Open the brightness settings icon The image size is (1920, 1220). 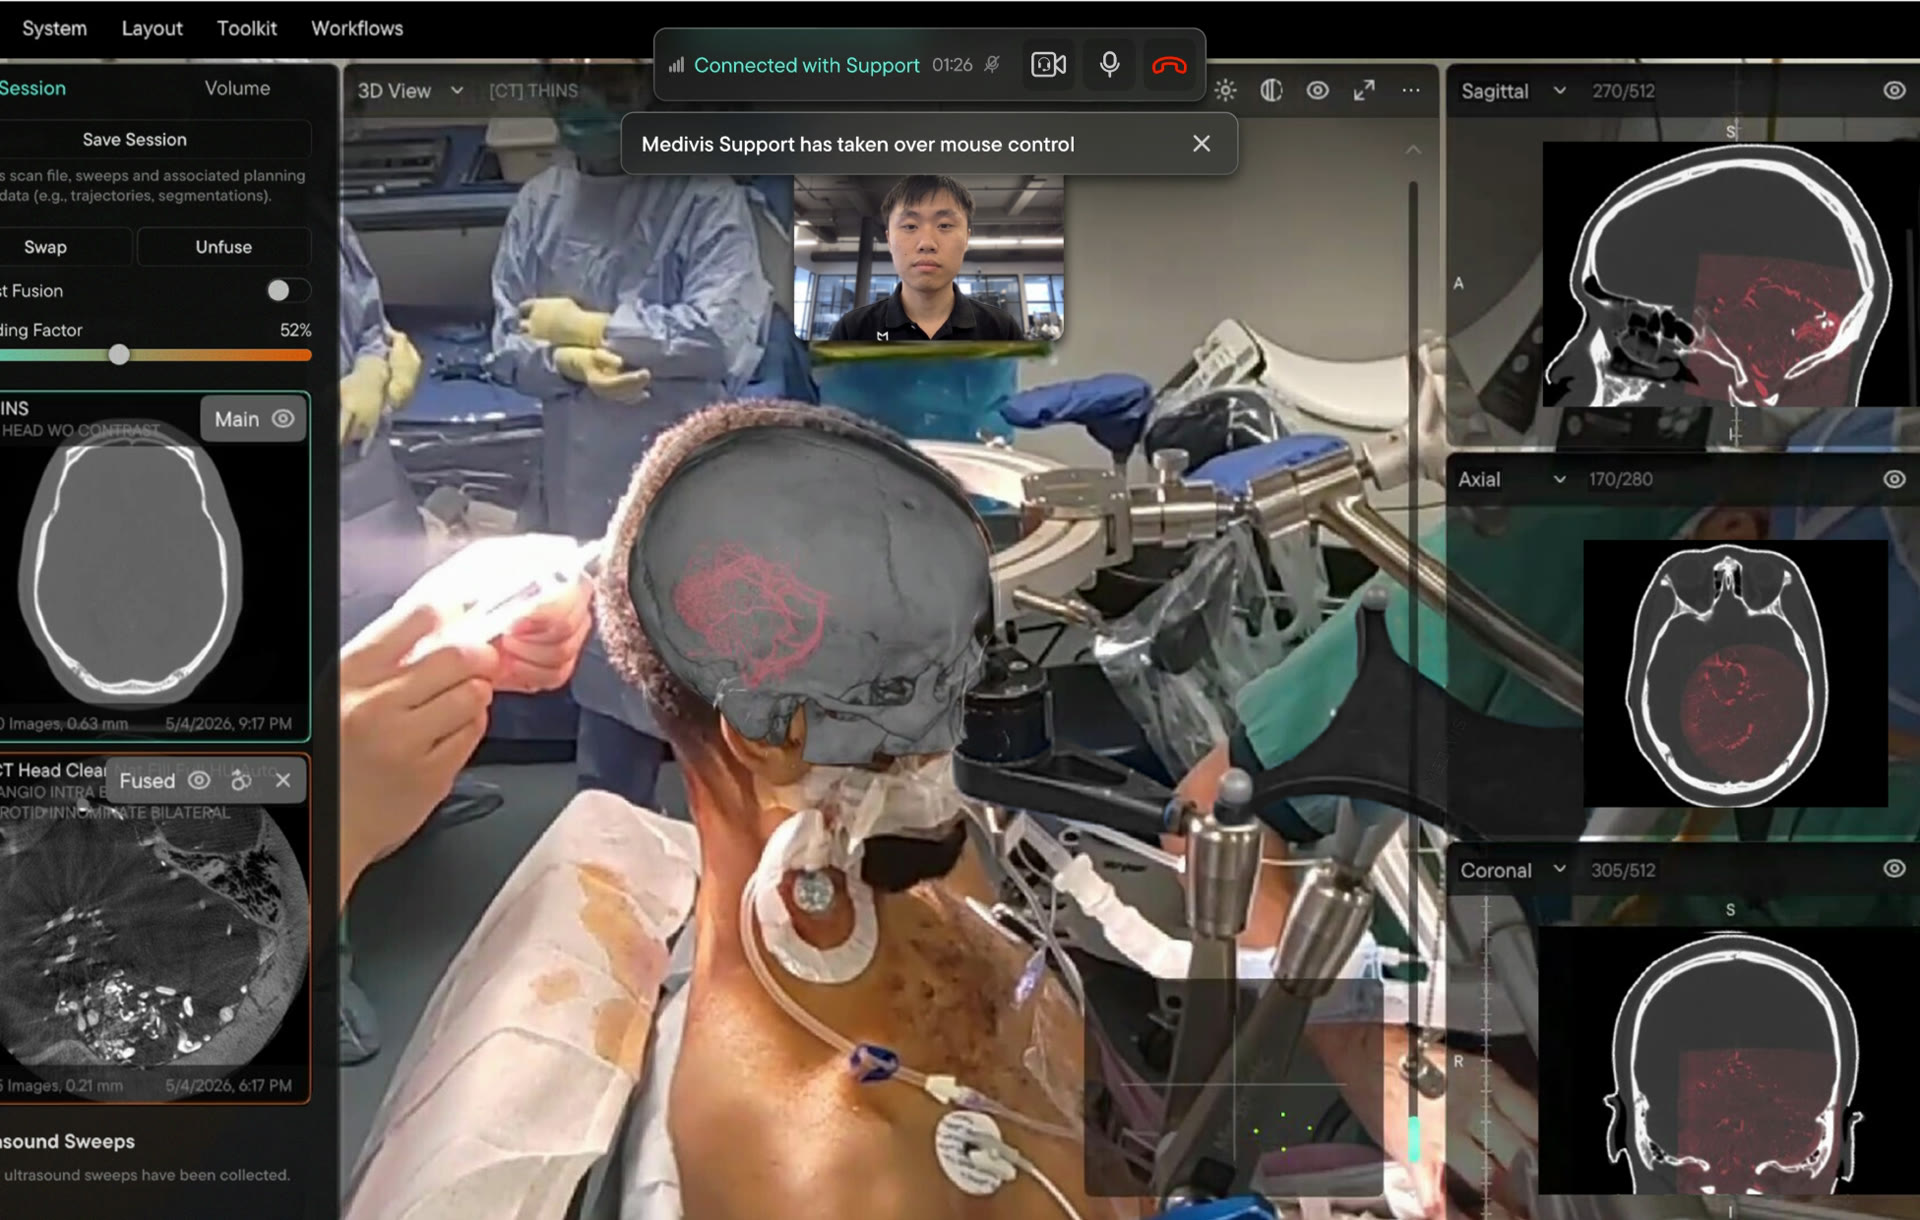pos(1225,90)
